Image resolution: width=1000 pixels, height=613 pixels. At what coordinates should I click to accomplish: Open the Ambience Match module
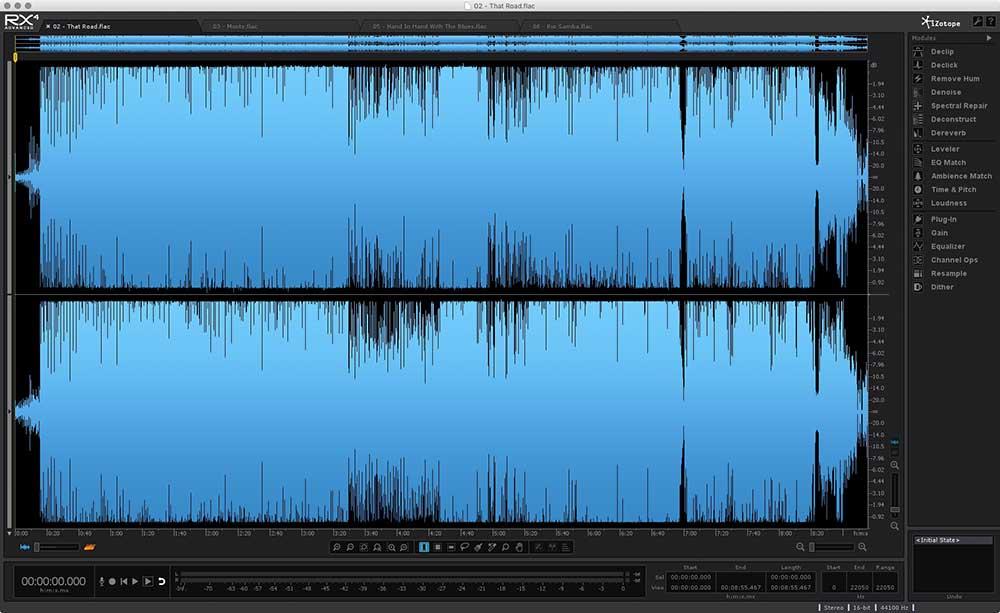click(960, 176)
